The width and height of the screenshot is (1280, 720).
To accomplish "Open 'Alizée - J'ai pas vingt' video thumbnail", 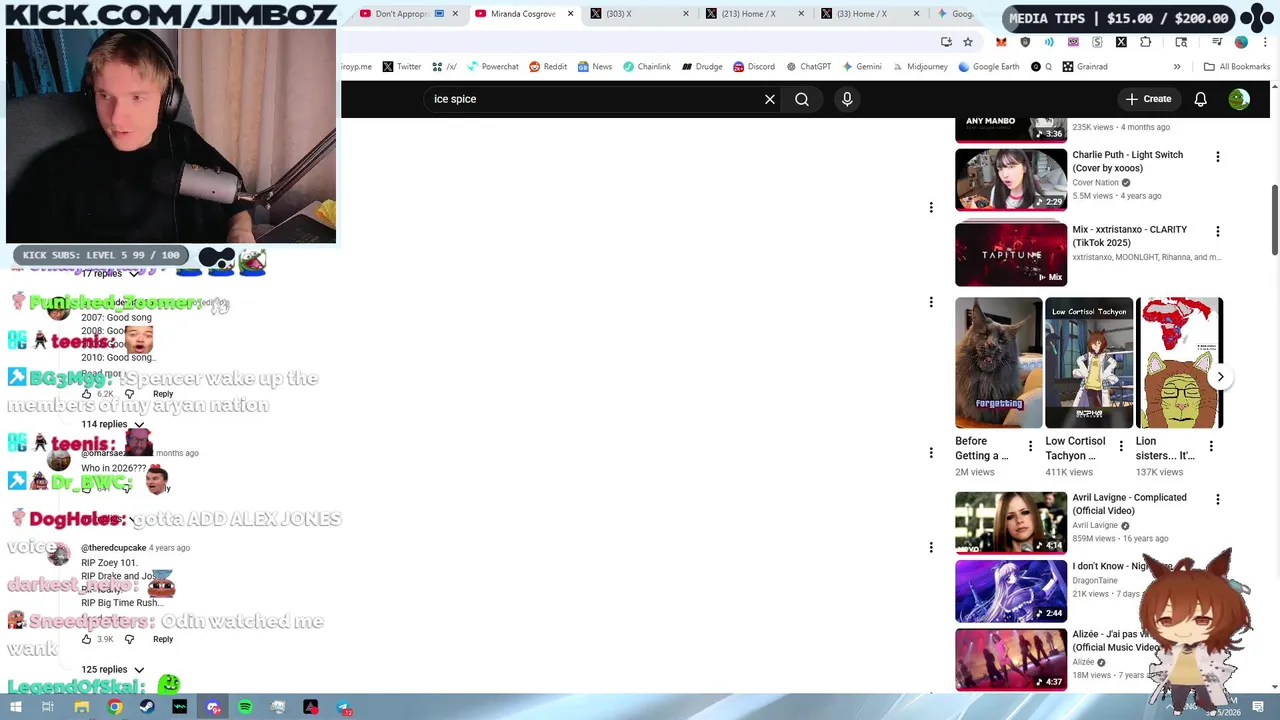I will coord(1011,659).
